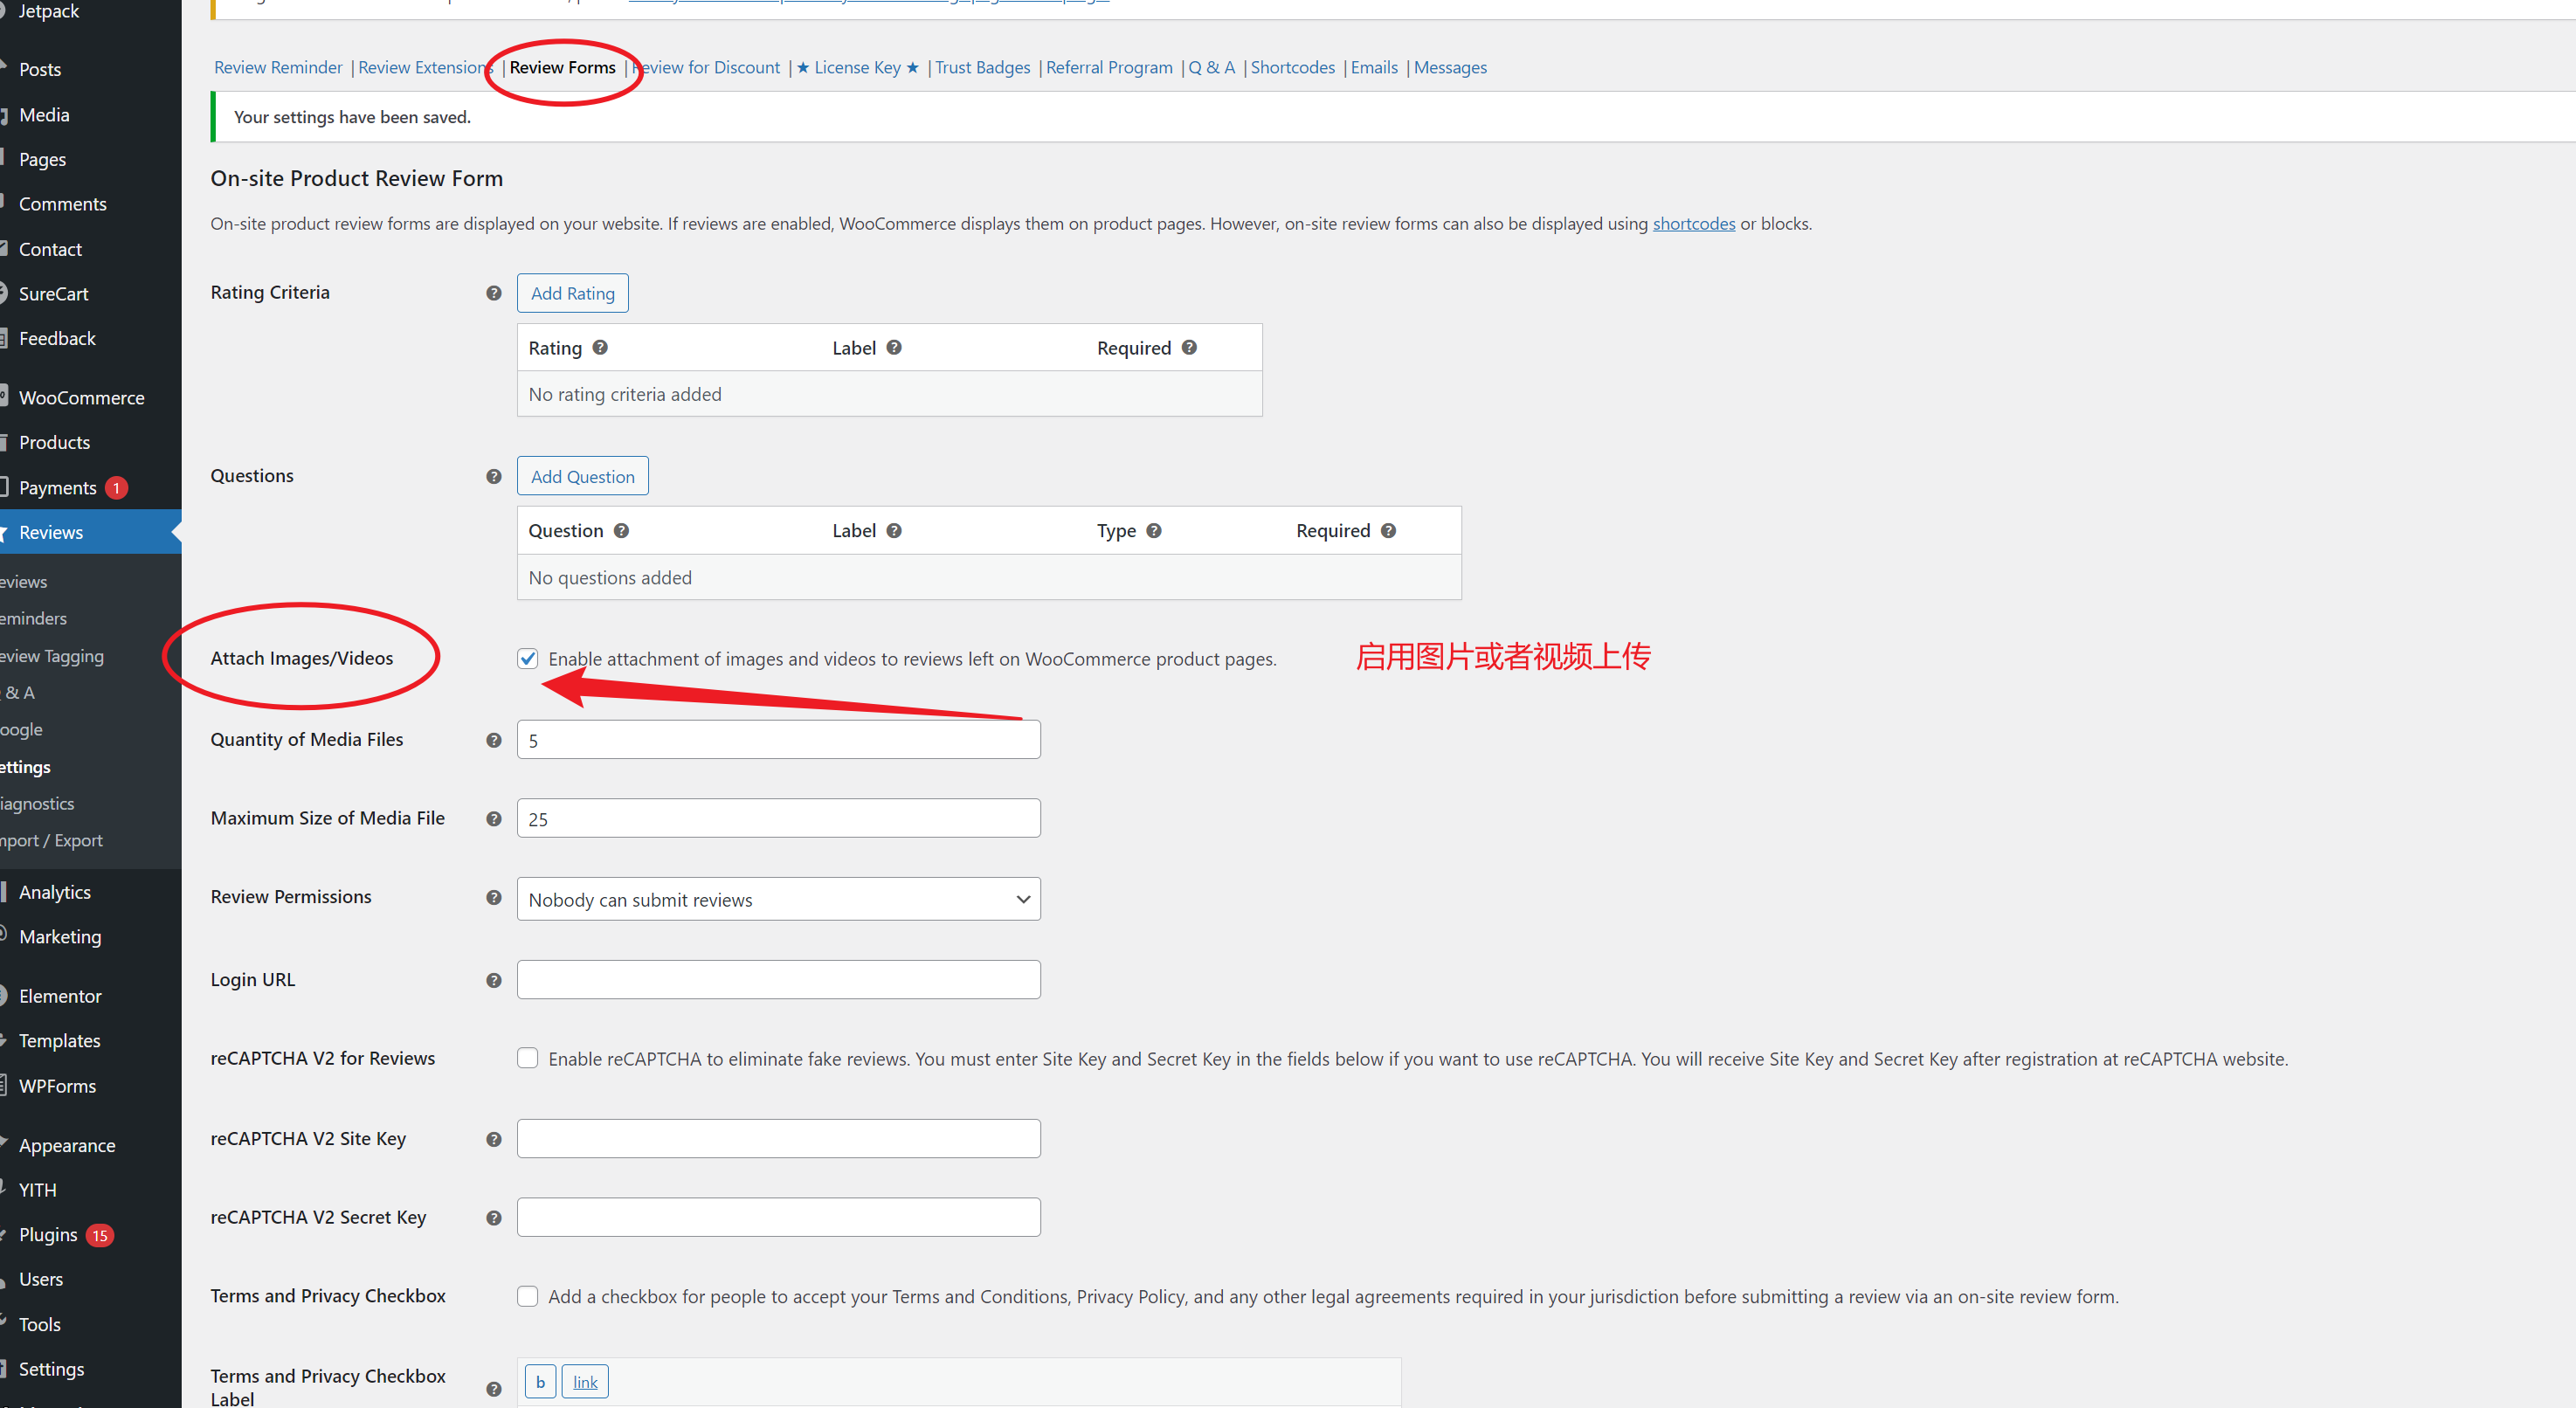This screenshot has height=1408, width=2576.
Task: Open the Payments sidebar submenu
Action: (x=59, y=487)
